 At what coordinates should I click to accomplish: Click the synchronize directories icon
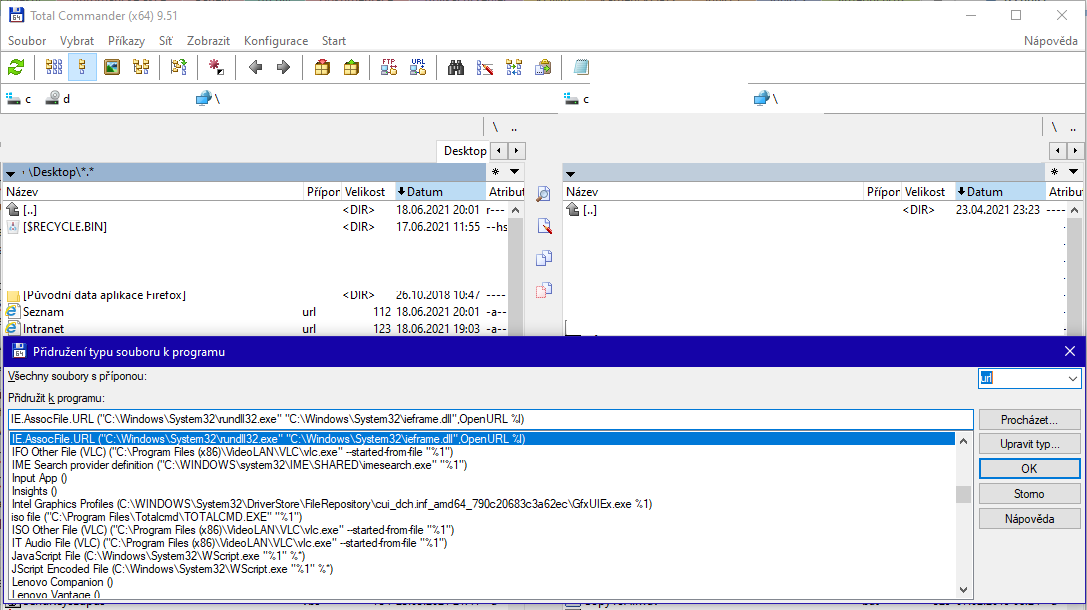(x=514, y=68)
